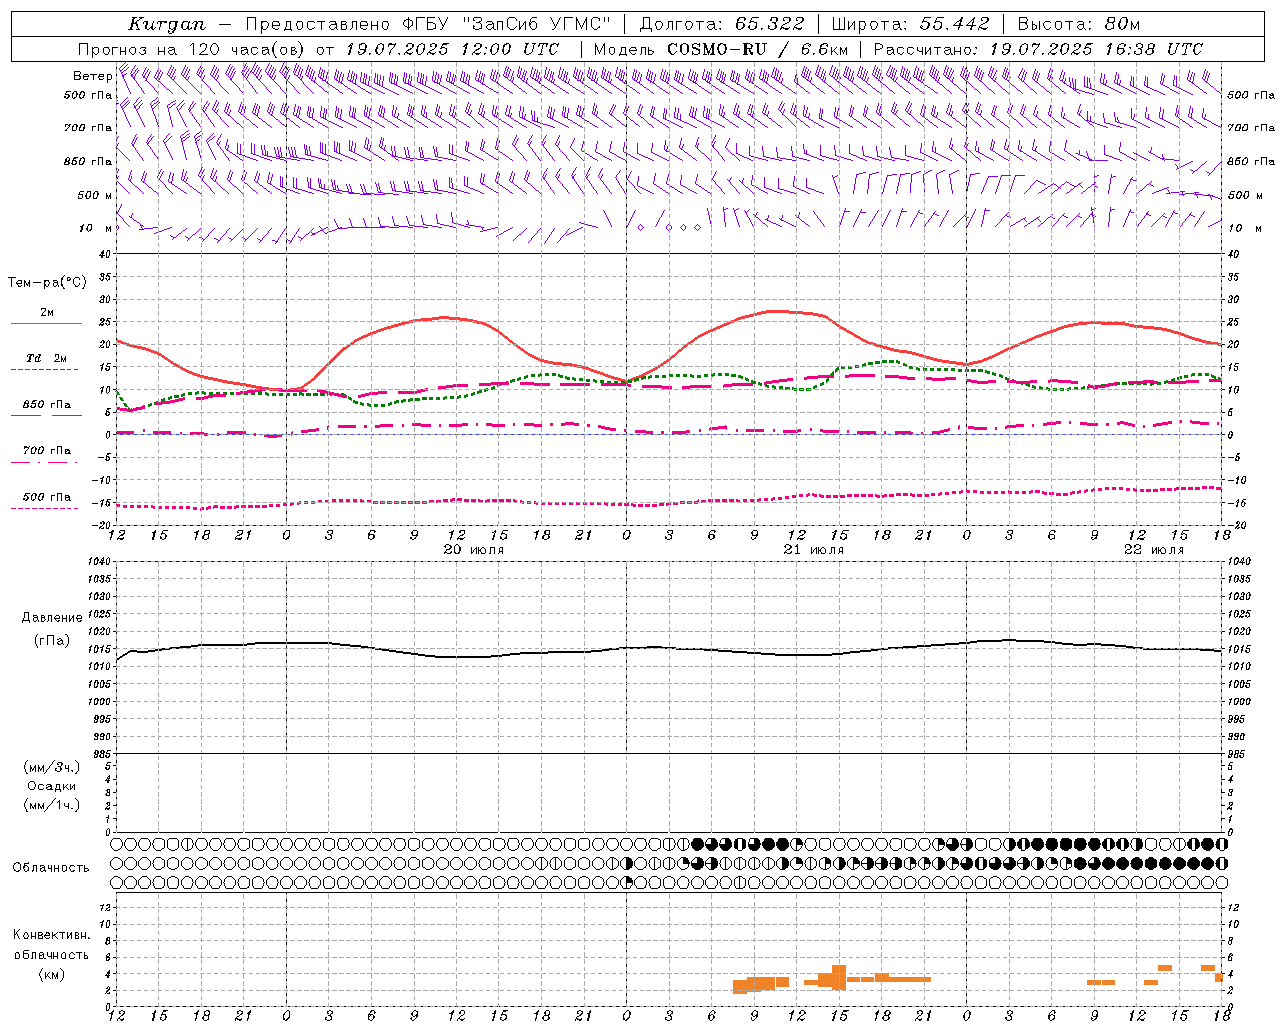Click the 'Осадки' precipitation panel label
The width and height of the screenshot is (1280, 1024).
tap(52, 786)
